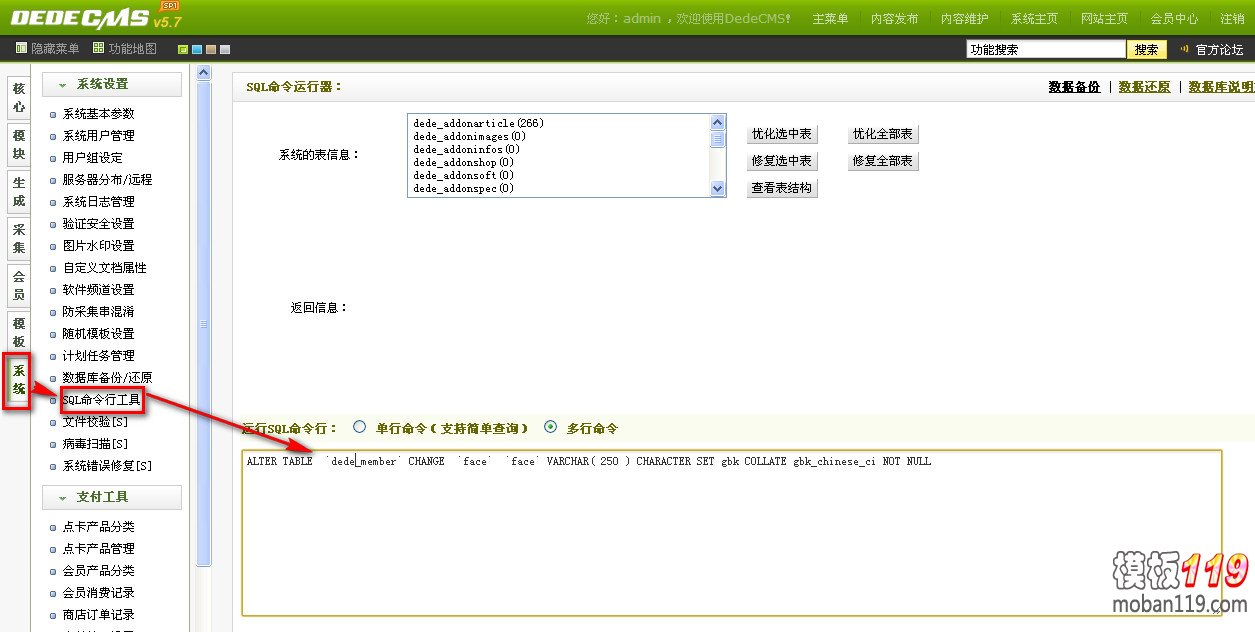This screenshot has width=1255, height=632.
Task: Open 病毒扫描[S] in sidebar
Action: pyautogui.click(x=95, y=444)
